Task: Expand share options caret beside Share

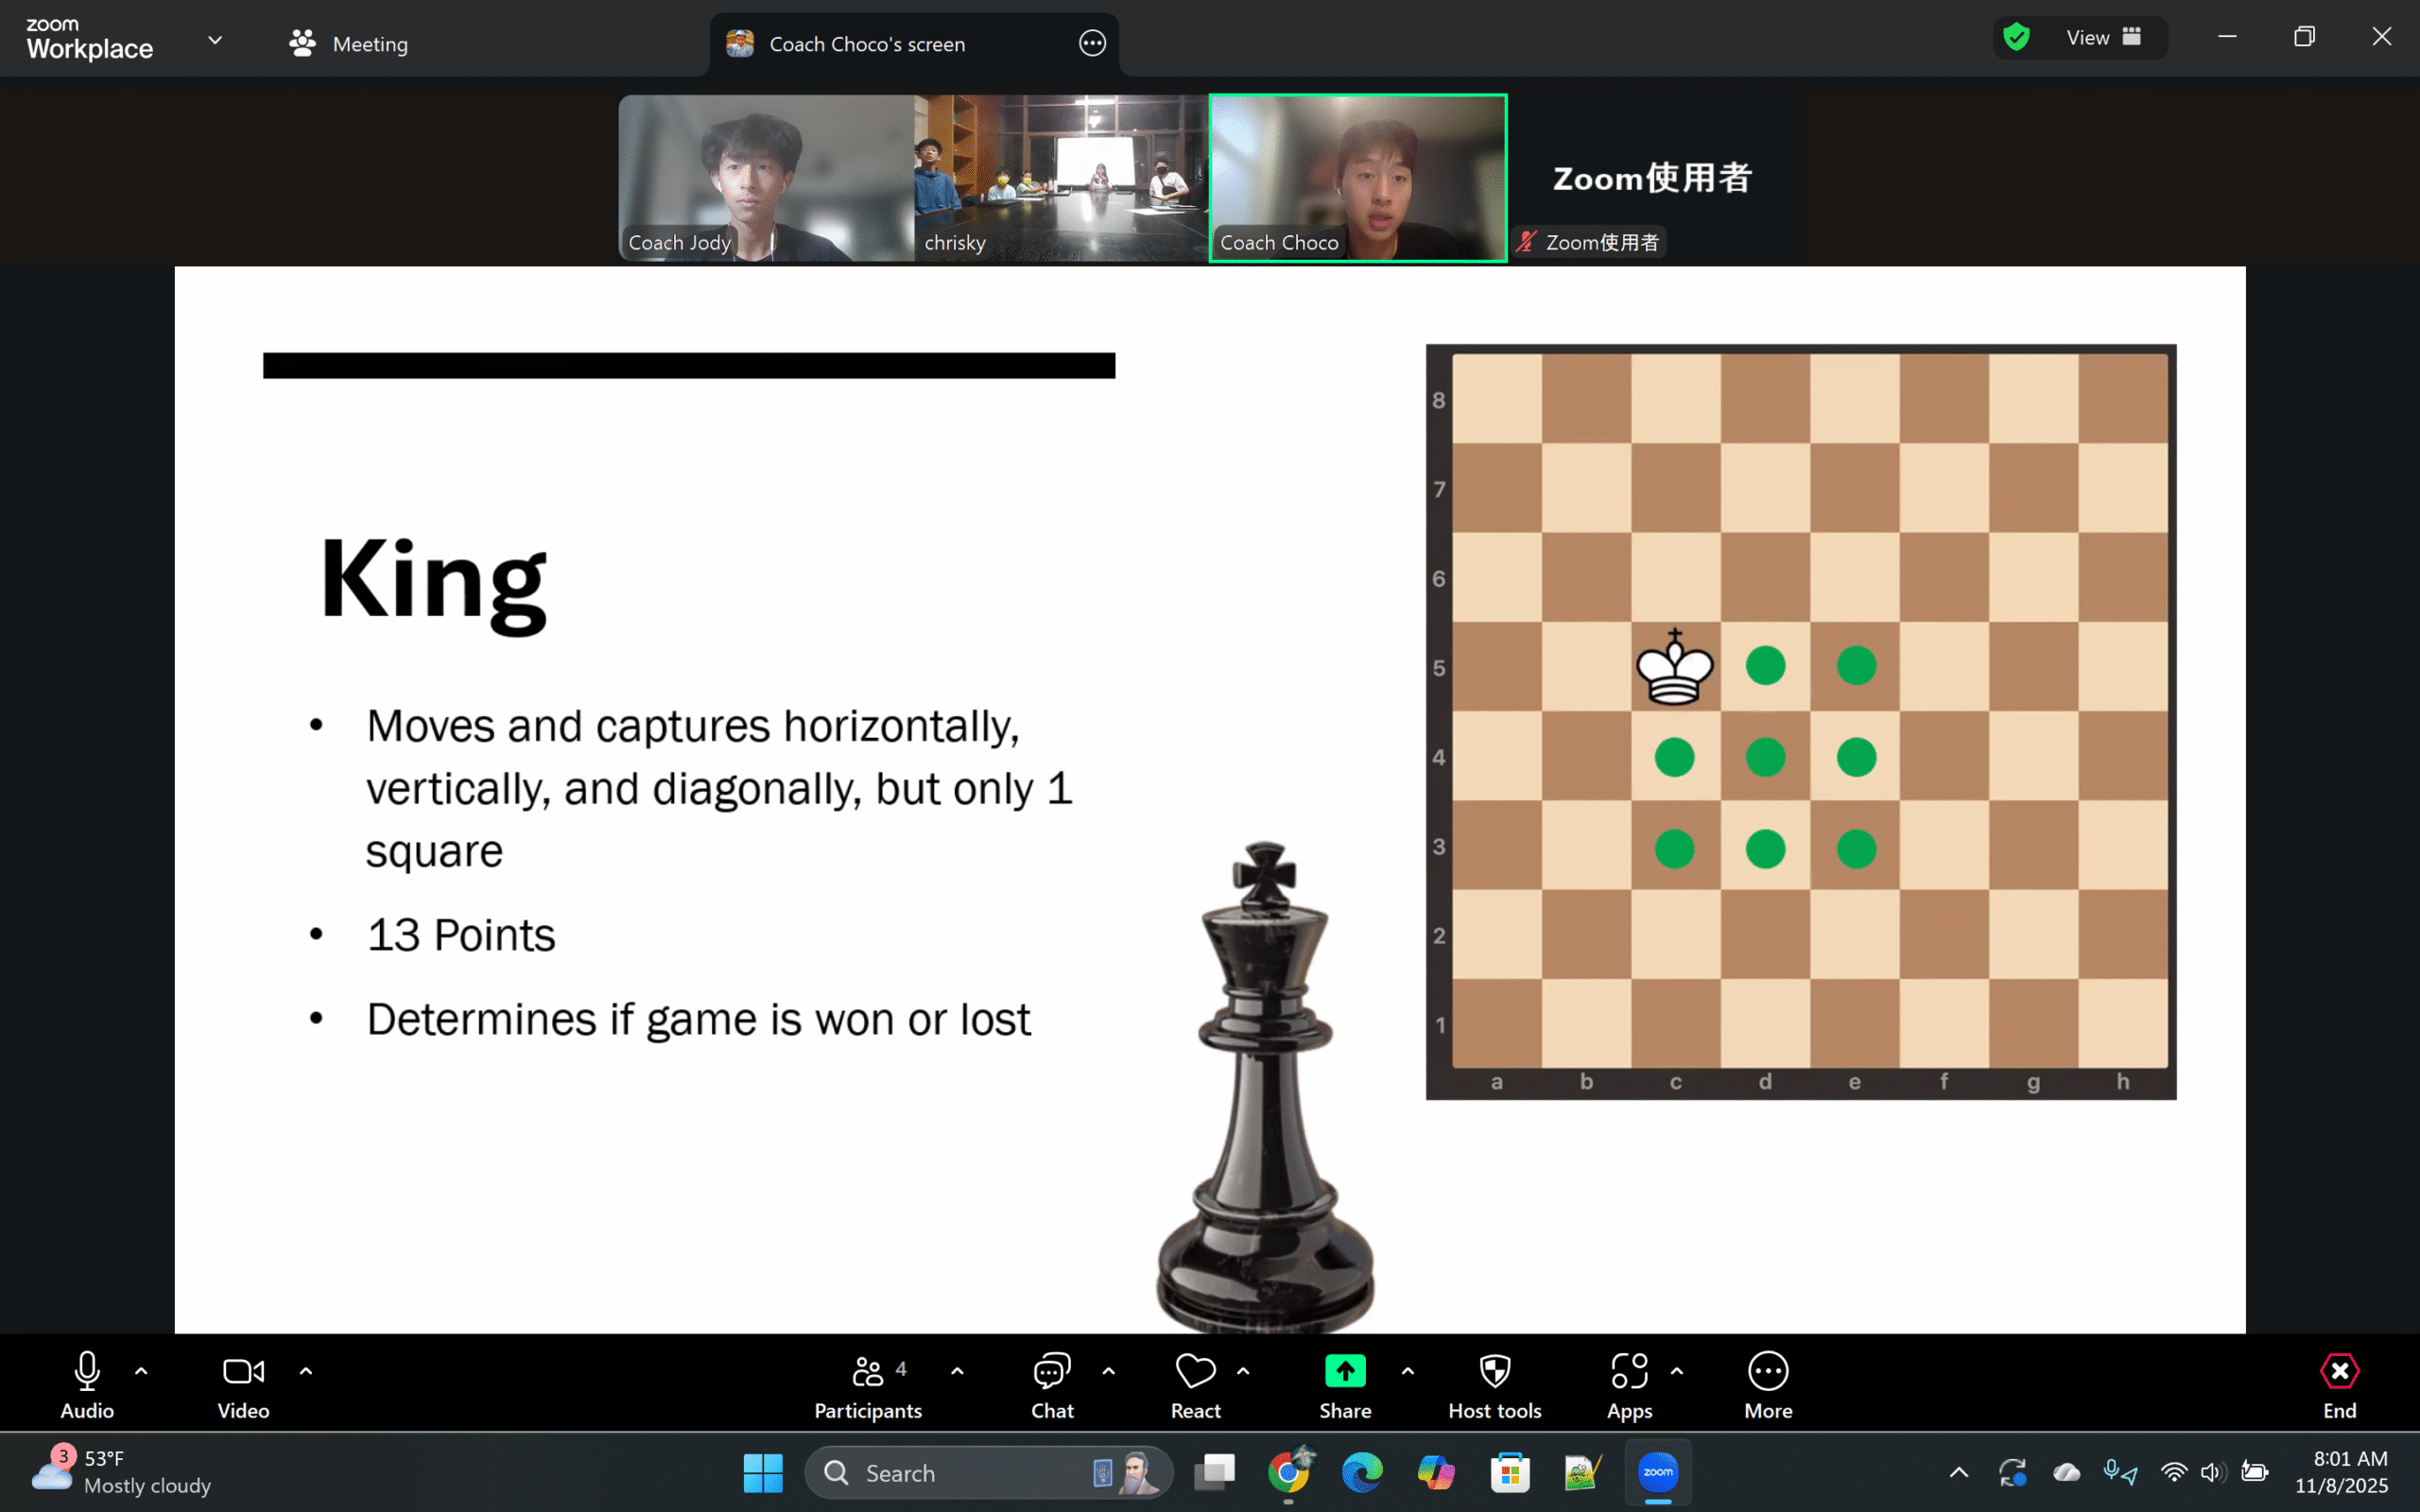Action: click(x=1407, y=1371)
